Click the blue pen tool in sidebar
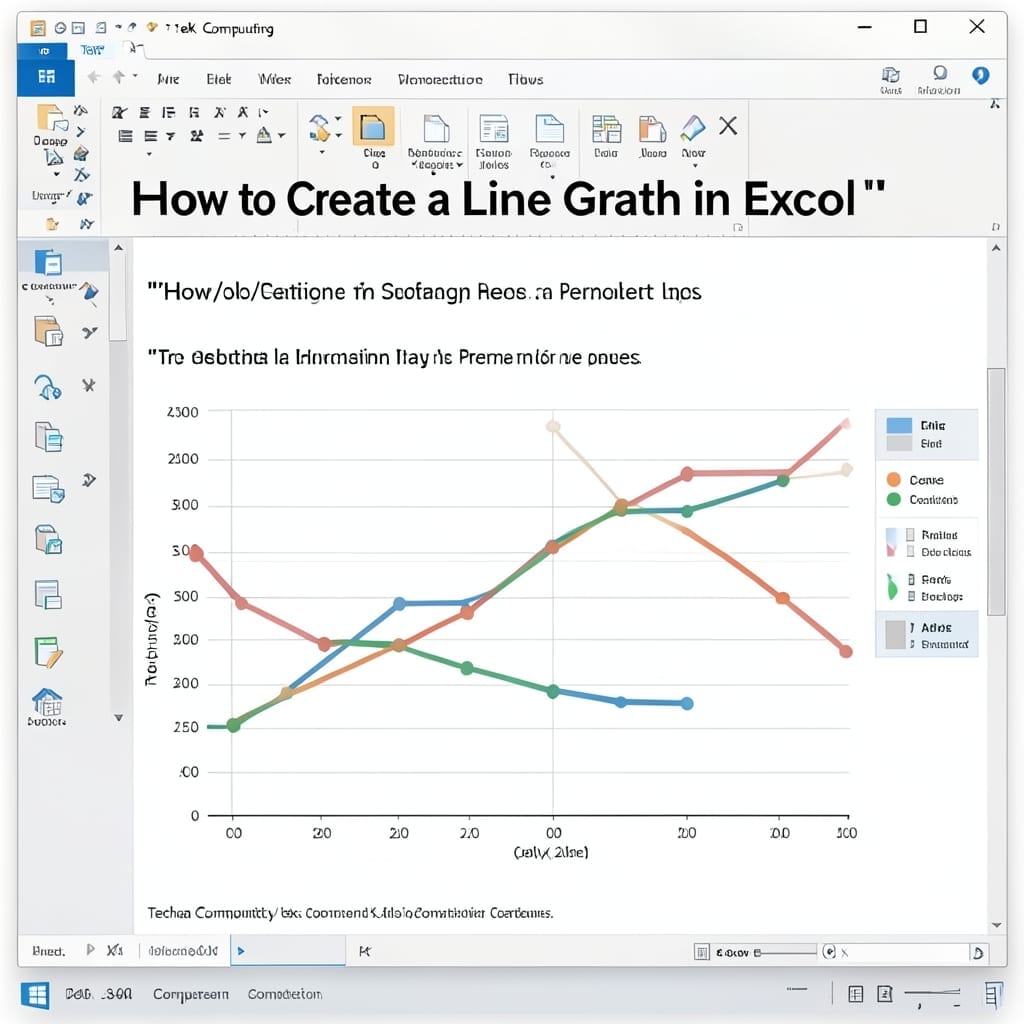Viewport: 1024px width, 1024px height. pos(90,291)
